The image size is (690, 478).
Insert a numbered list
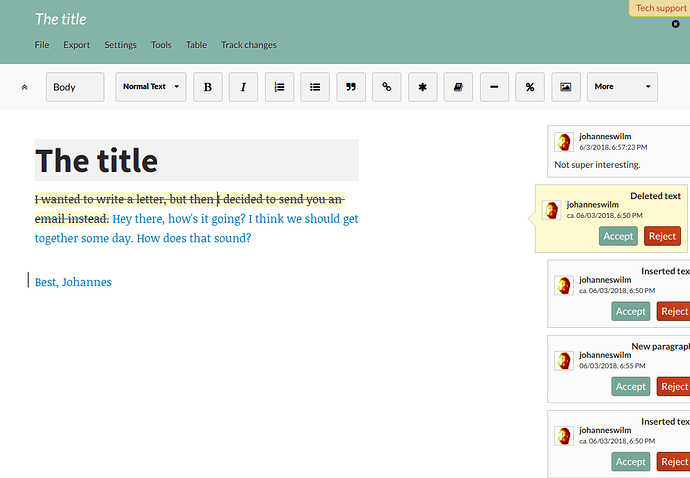tap(279, 87)
